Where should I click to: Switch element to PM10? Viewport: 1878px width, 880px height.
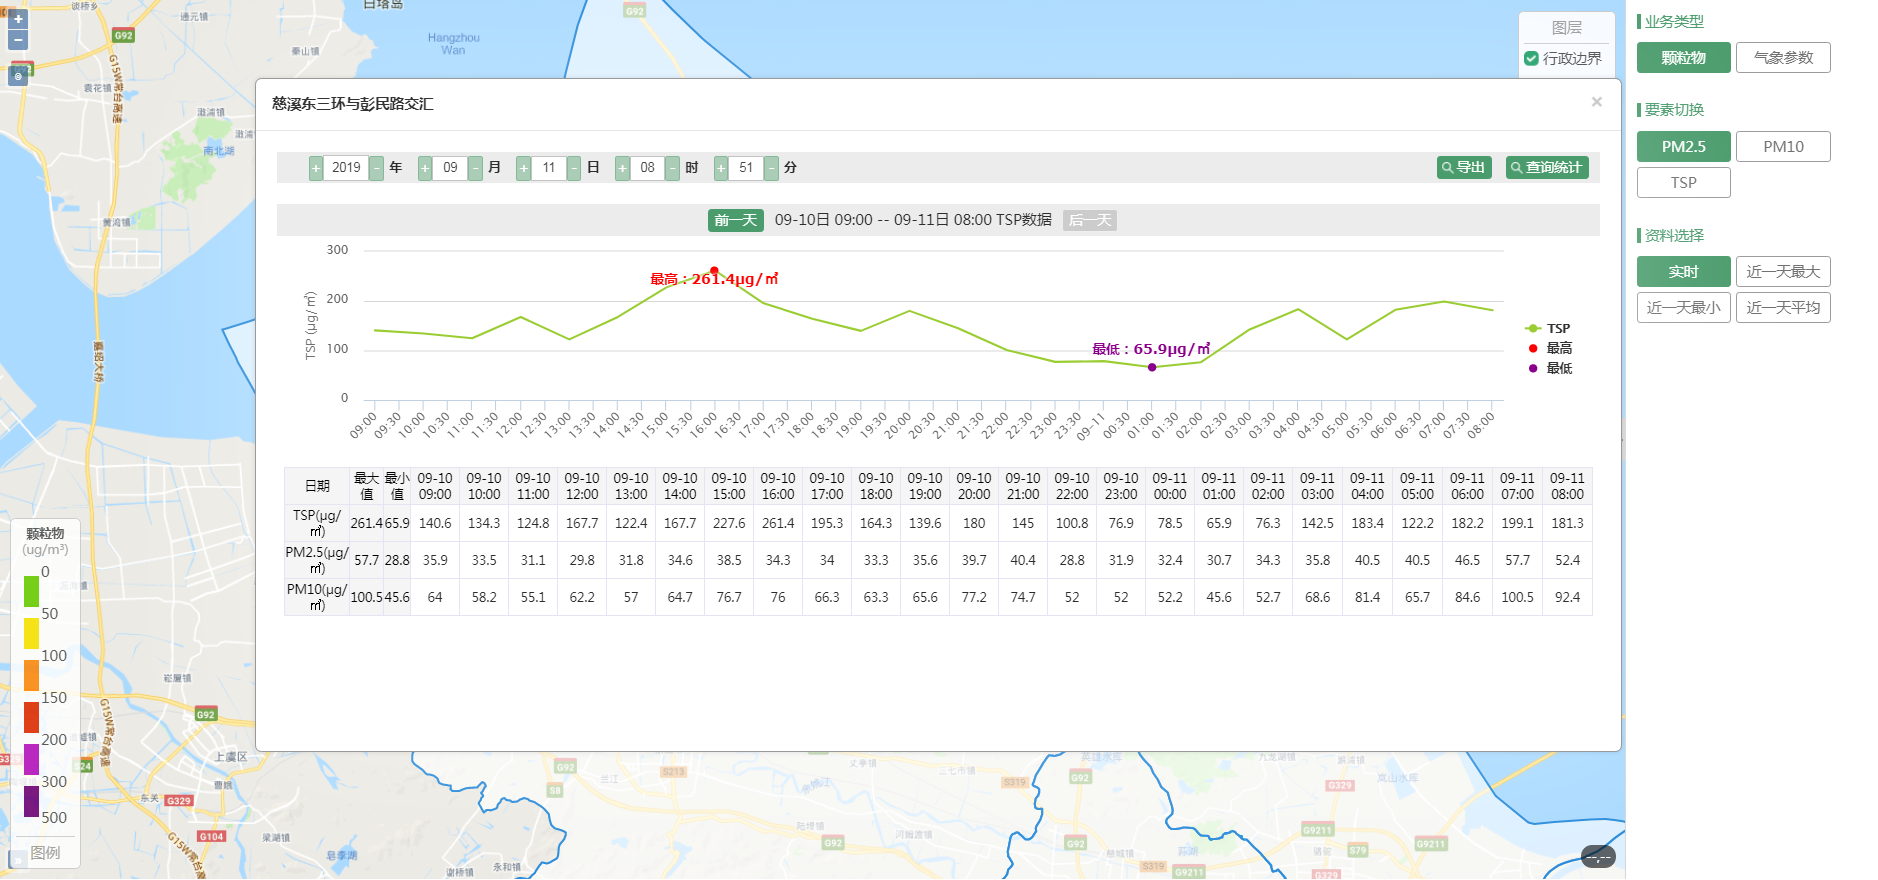[x=1783, y=147]
